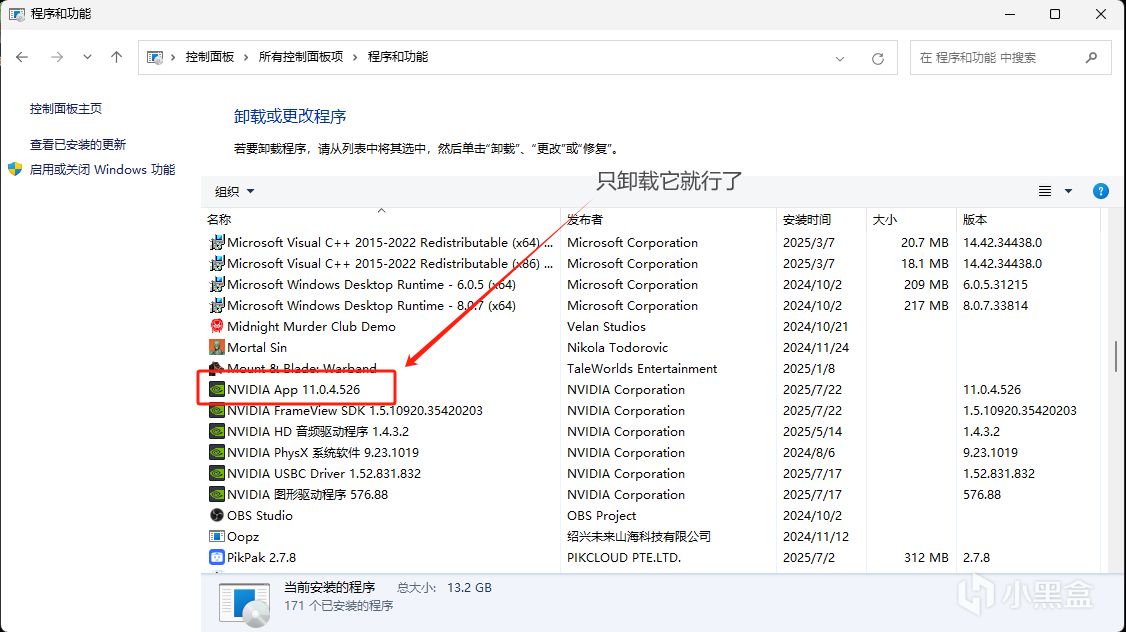Click install date 2025/5/14
This screenshot has height=632, width=1126.
pyautogui.click(x=812, y=432)
